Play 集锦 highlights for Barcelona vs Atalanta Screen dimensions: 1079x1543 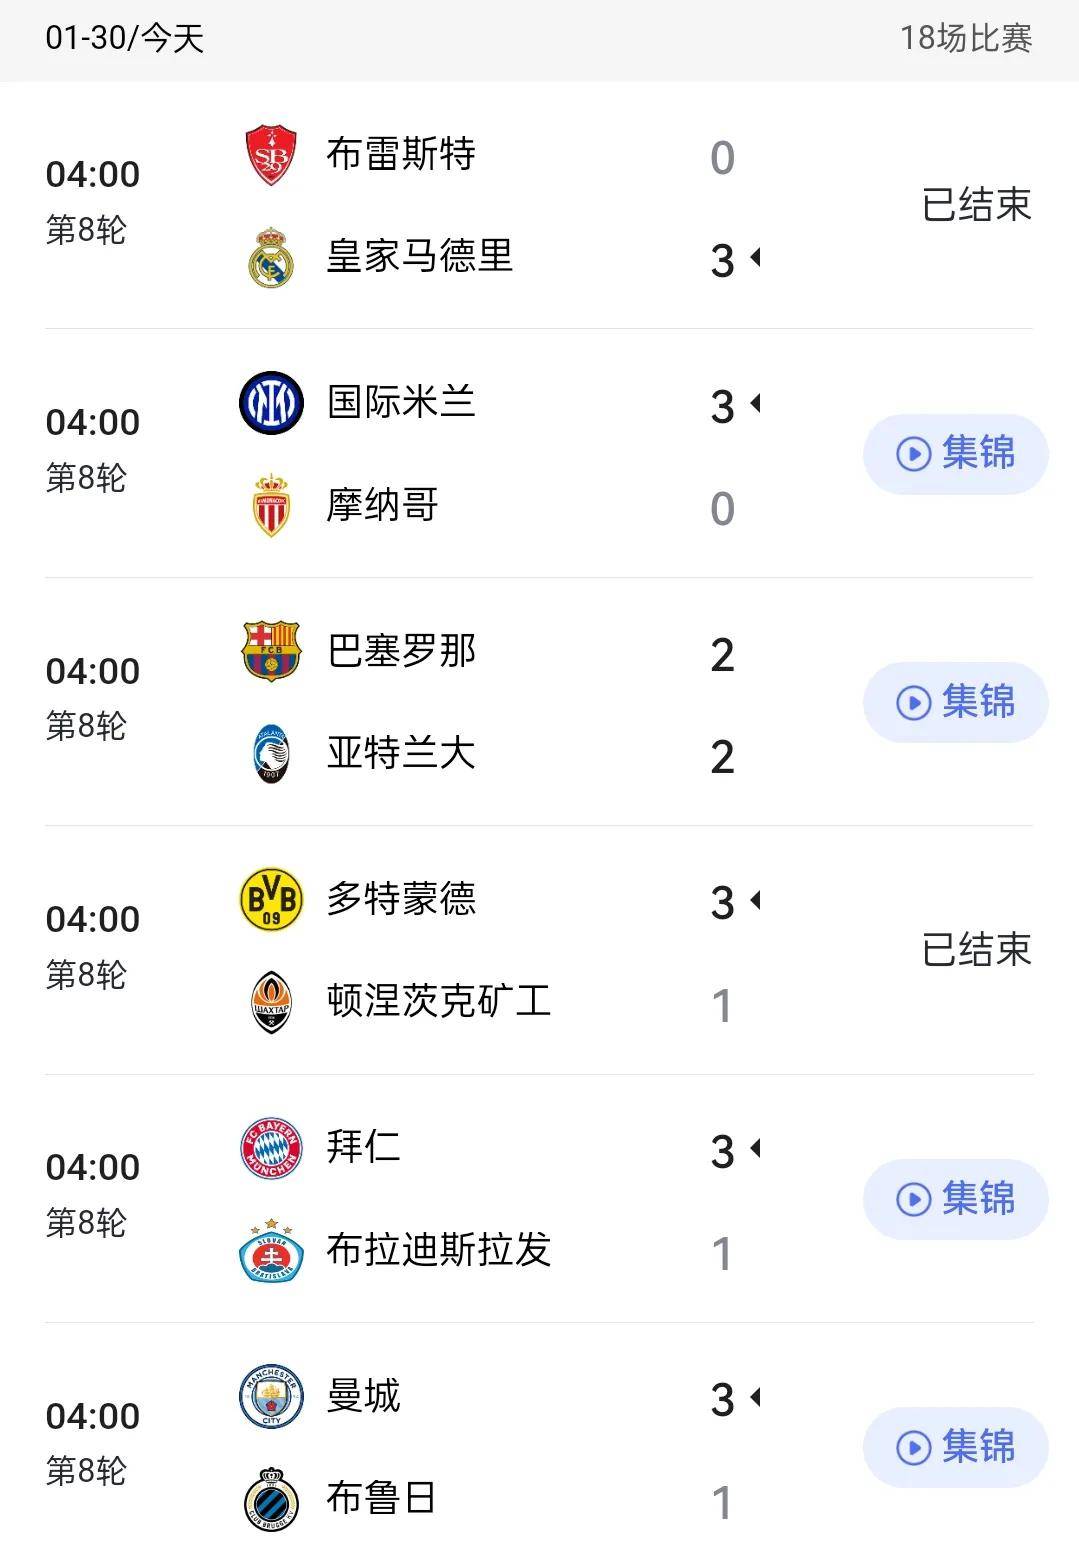coord(955,702)
